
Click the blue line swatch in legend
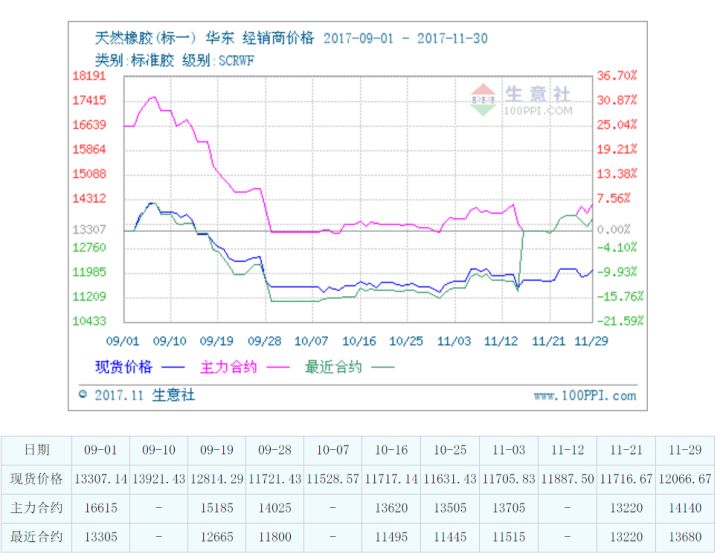pyautogui.click(x=172, y=367)
